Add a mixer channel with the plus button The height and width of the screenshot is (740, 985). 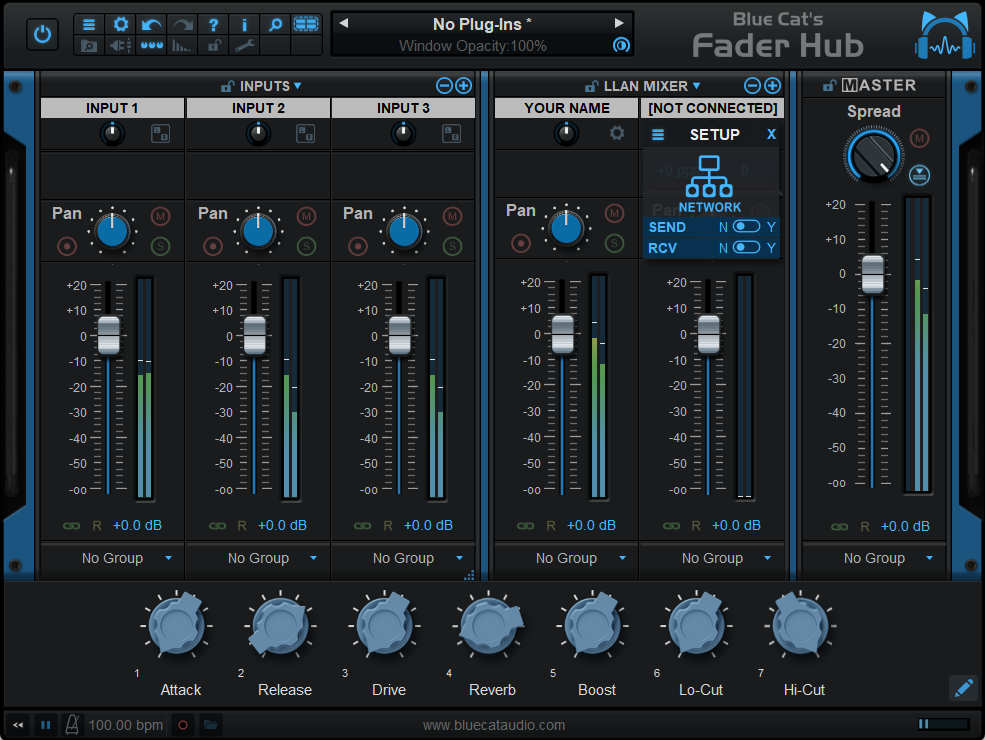click(771, 86)
